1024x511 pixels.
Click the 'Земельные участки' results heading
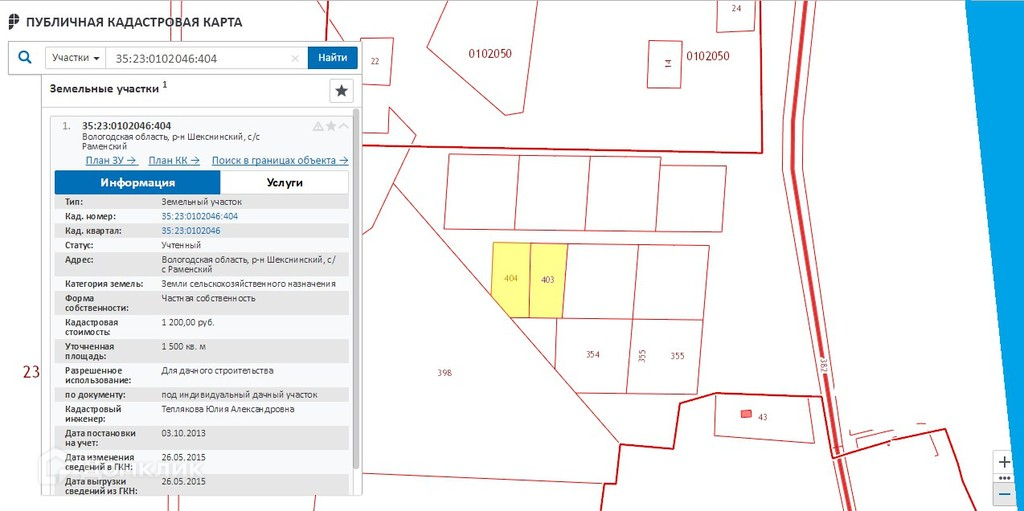click(x=104, y=89)
